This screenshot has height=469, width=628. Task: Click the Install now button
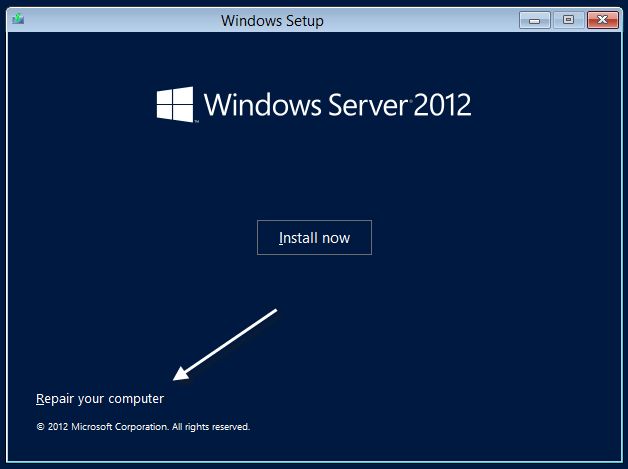[x=314, y=238]
